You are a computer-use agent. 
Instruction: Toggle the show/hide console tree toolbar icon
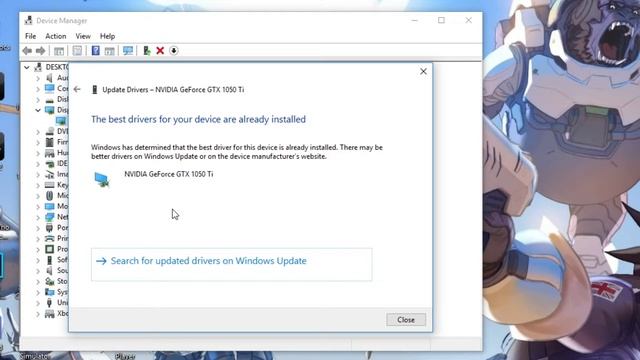59,51
